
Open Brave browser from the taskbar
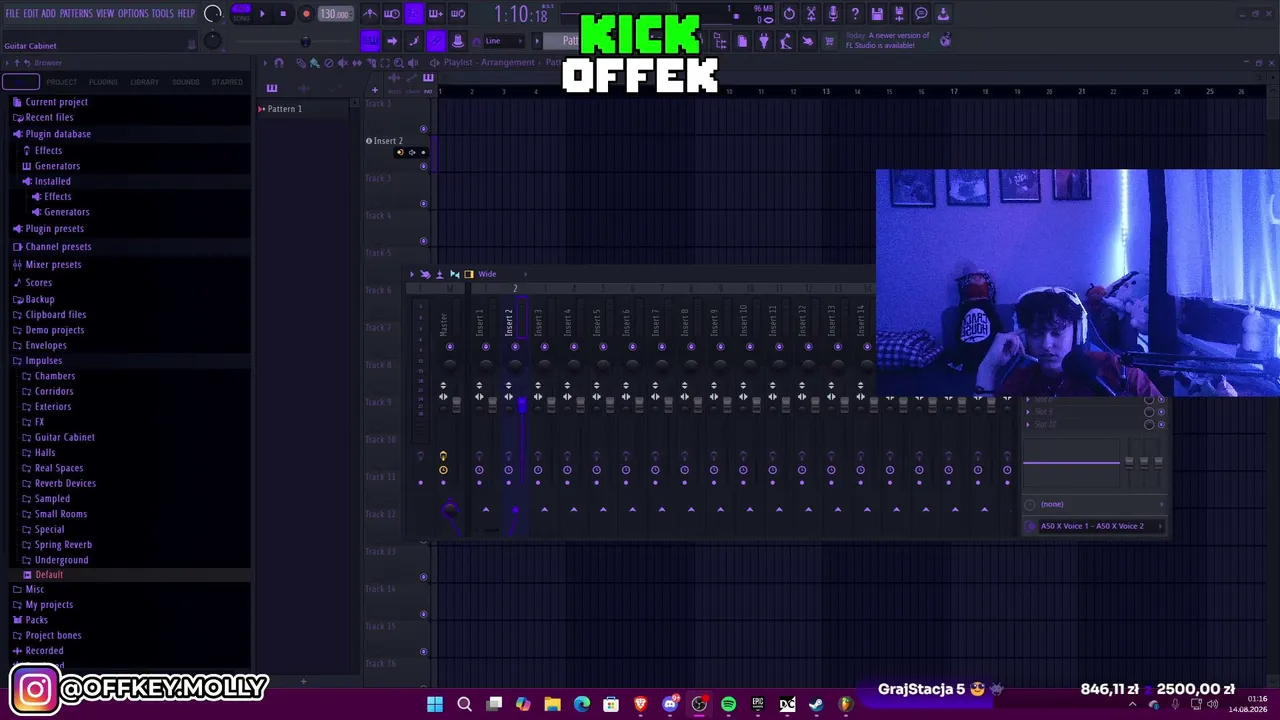[x=640, y=705]
